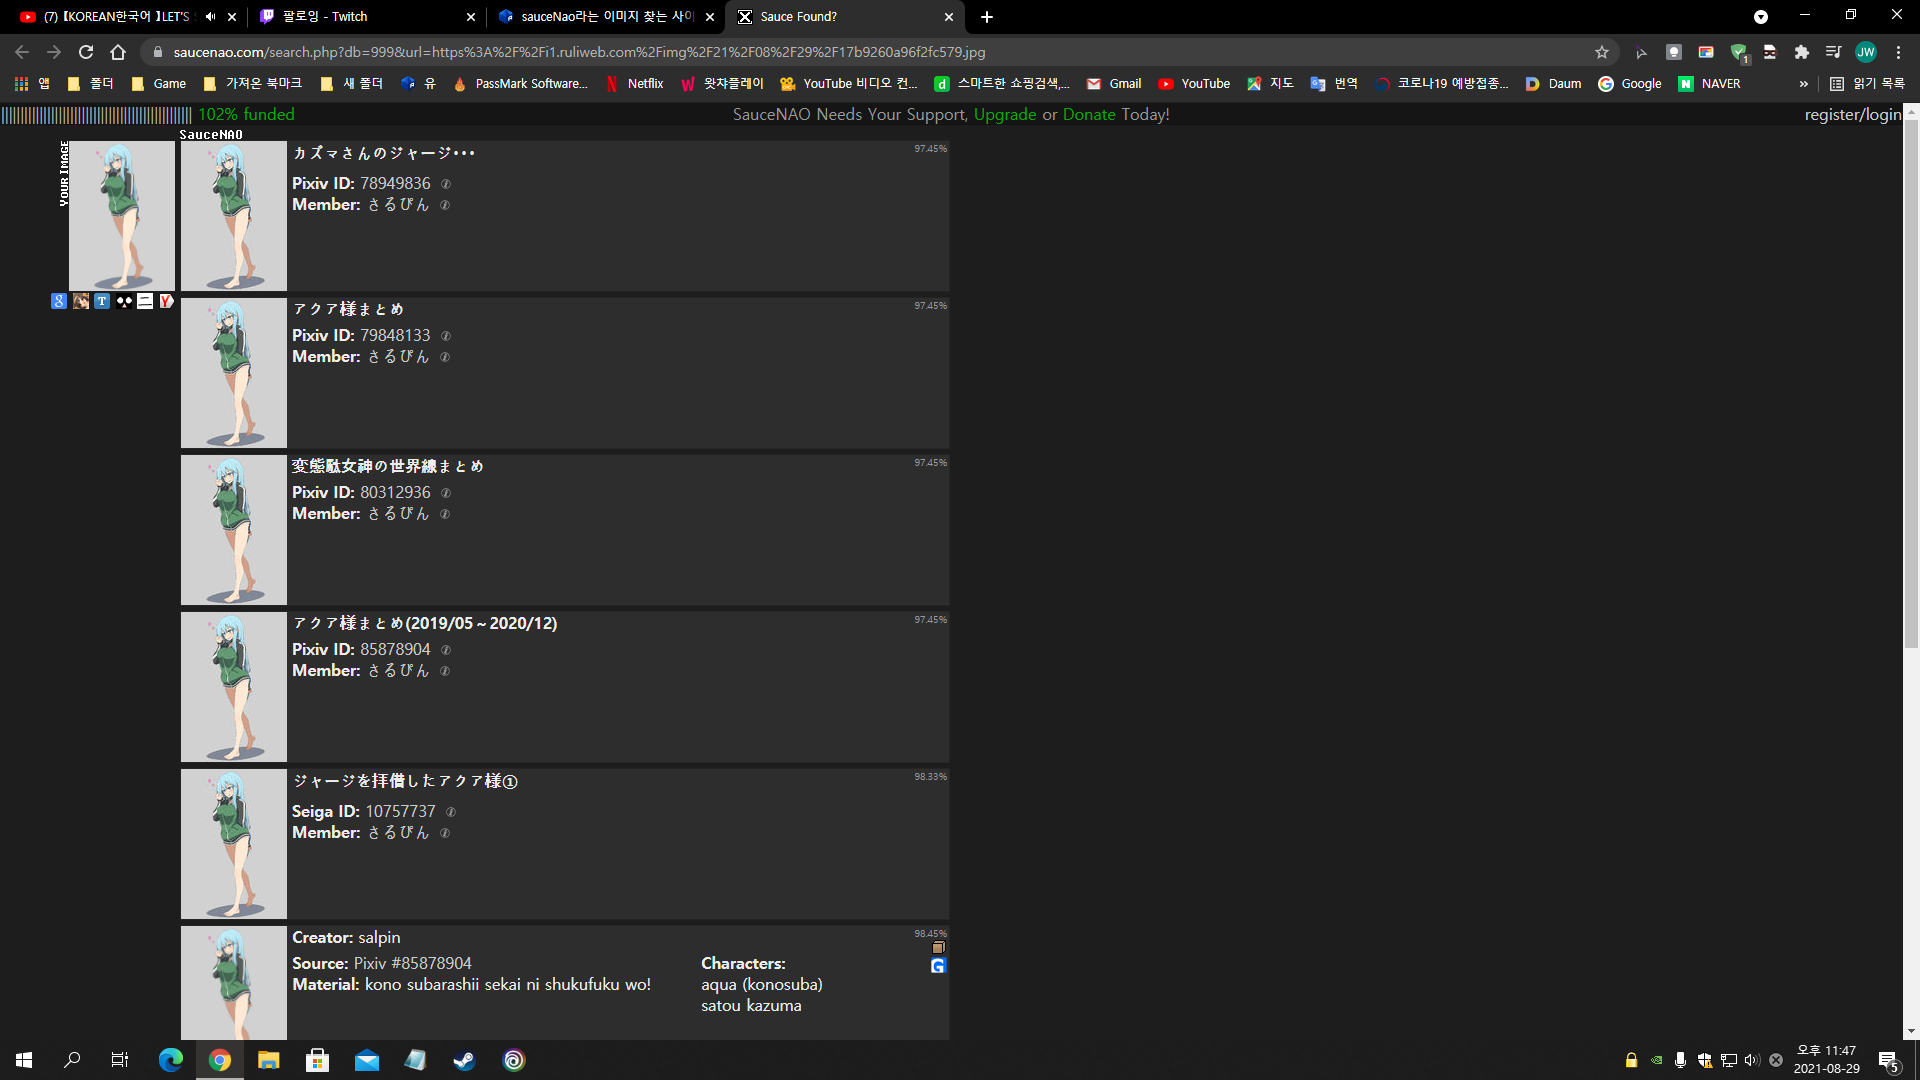Open the Steam taskbar icon

(x=464, y=1060)
